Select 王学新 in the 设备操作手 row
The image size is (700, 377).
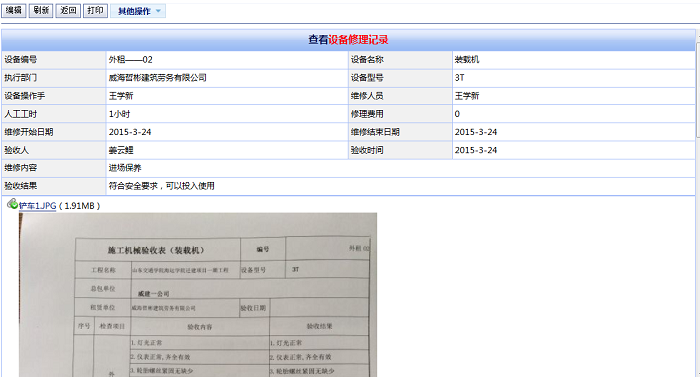coord(121,96)
